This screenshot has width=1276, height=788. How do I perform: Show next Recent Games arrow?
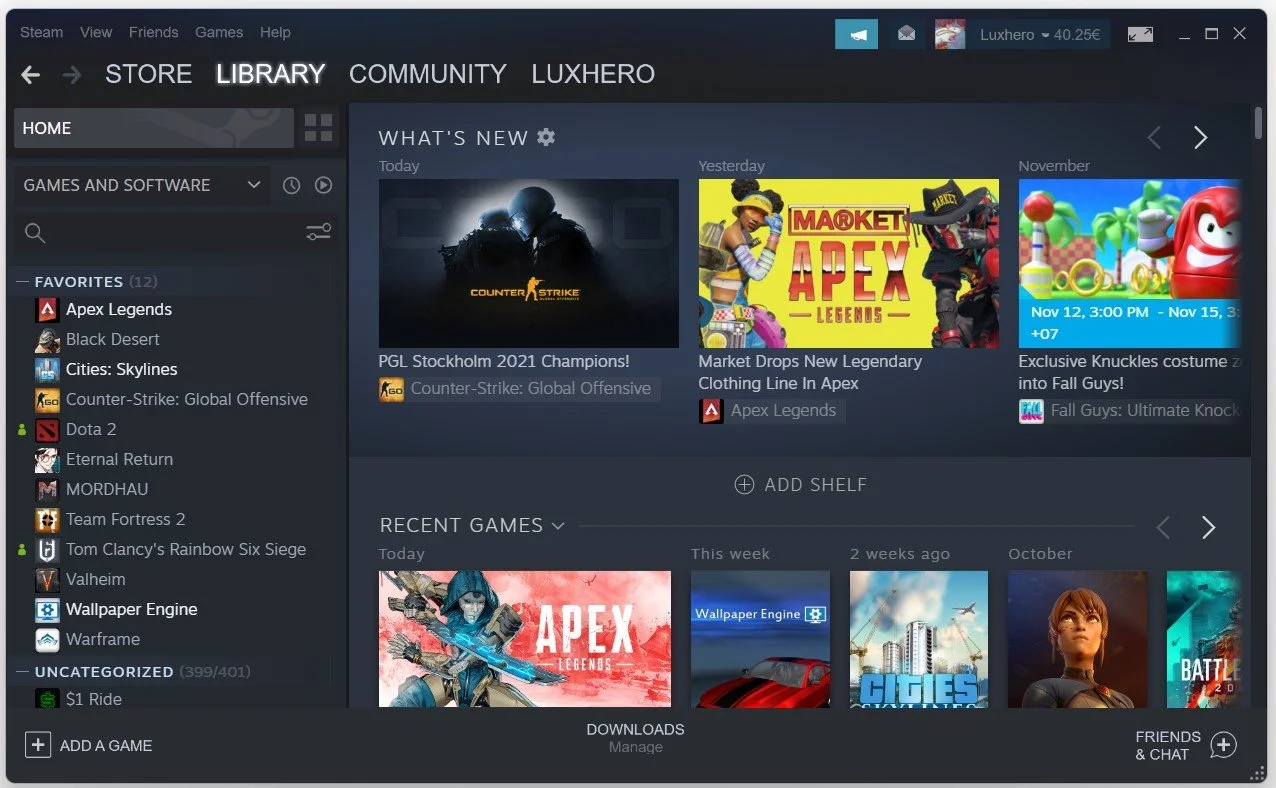pos(1208,527)
